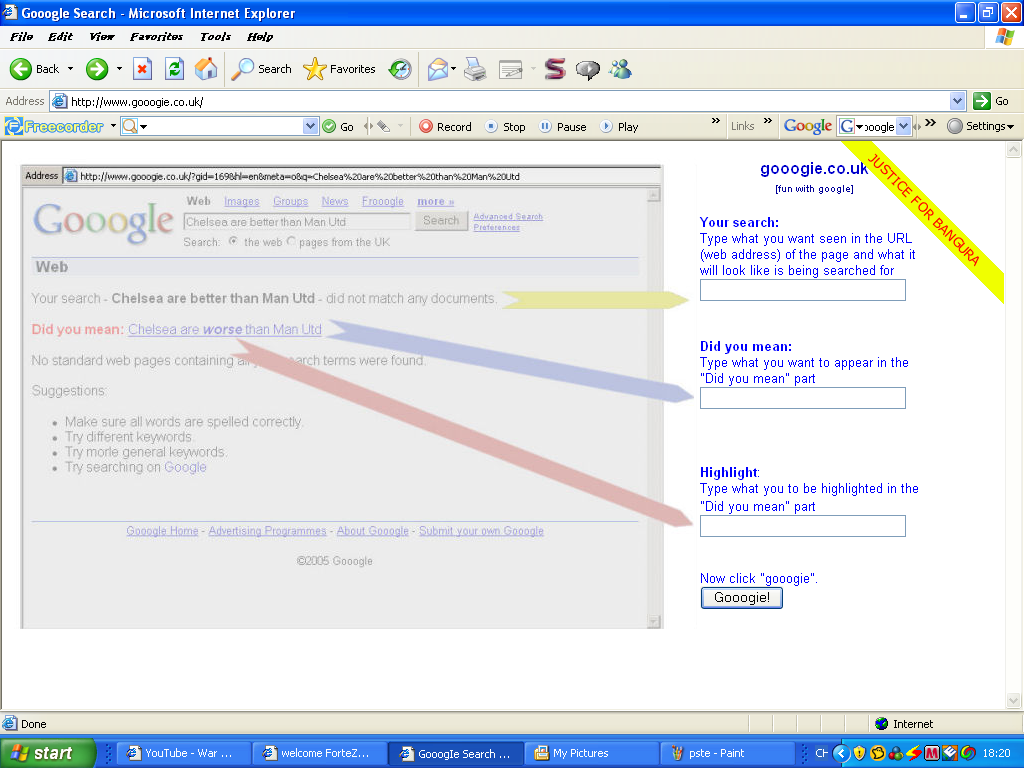Go to Home page icon
The image size is (1024, 768).
206,69
